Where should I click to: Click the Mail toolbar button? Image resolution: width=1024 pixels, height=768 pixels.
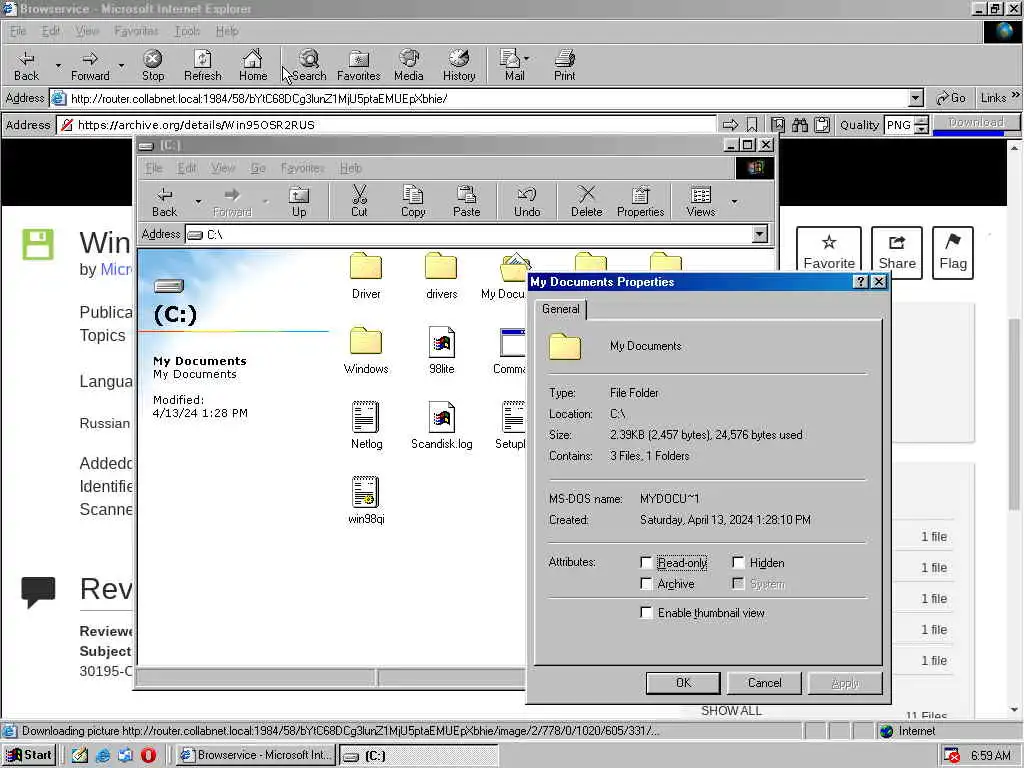(x=514, y=65)
